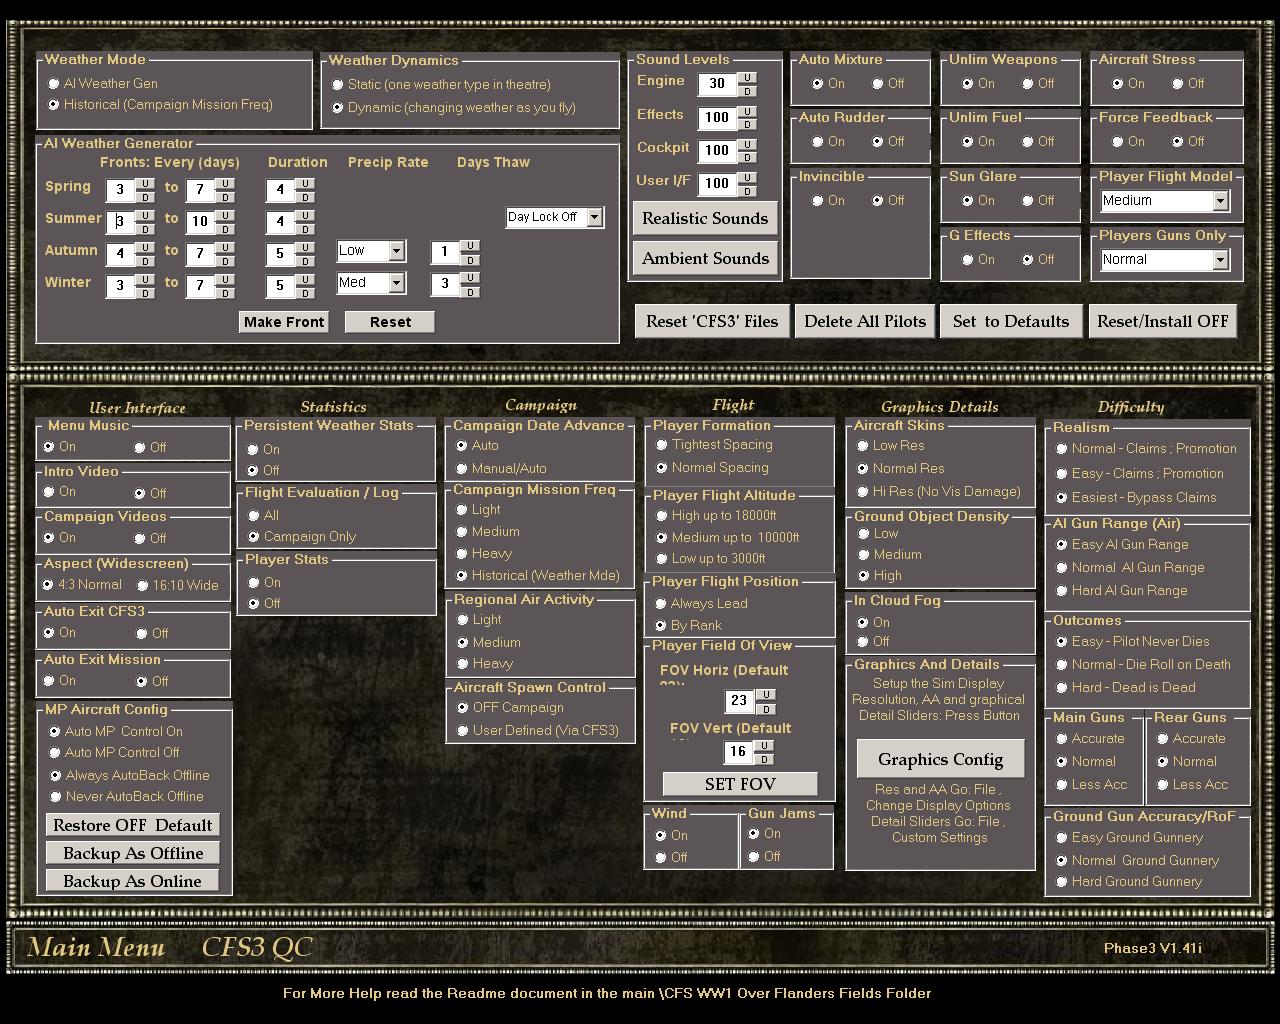Choose Hard AI Gun Range
The image size is (1280, 1024).
tap(1061, 591)
